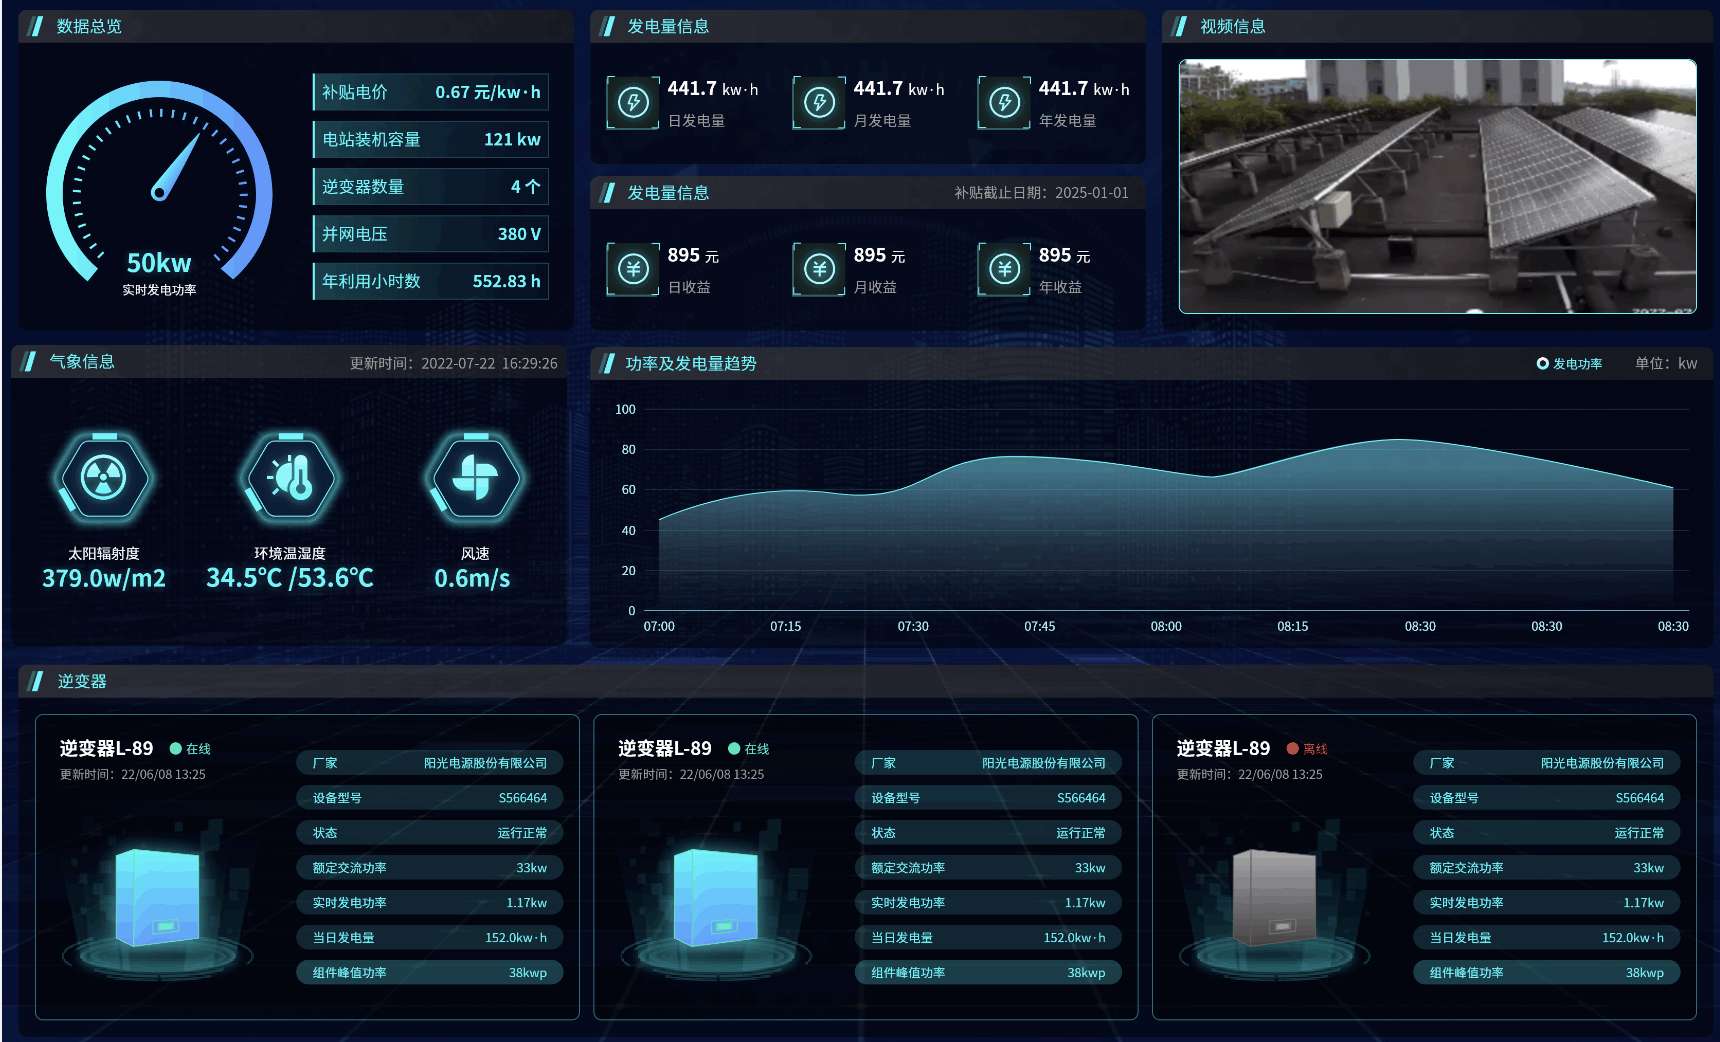Click the weather 更新时间 2022-07-22 timestamp
1720x1042 pixels.
pos(454,363)
